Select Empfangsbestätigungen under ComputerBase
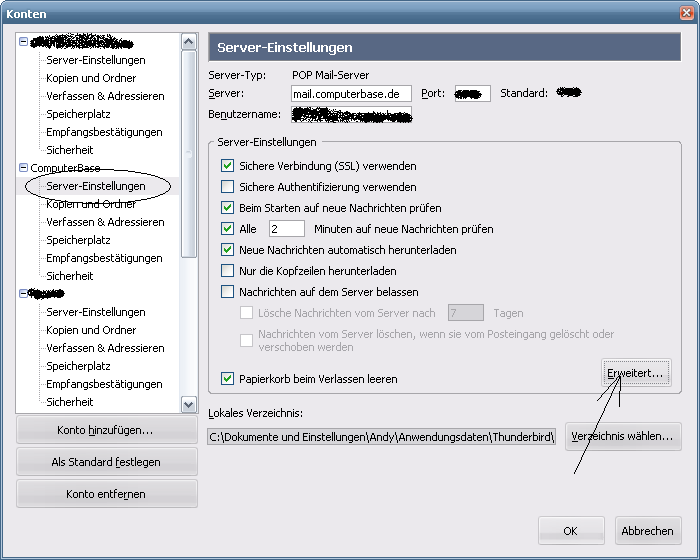Screen dimensions: 700x560 point(104,258)
